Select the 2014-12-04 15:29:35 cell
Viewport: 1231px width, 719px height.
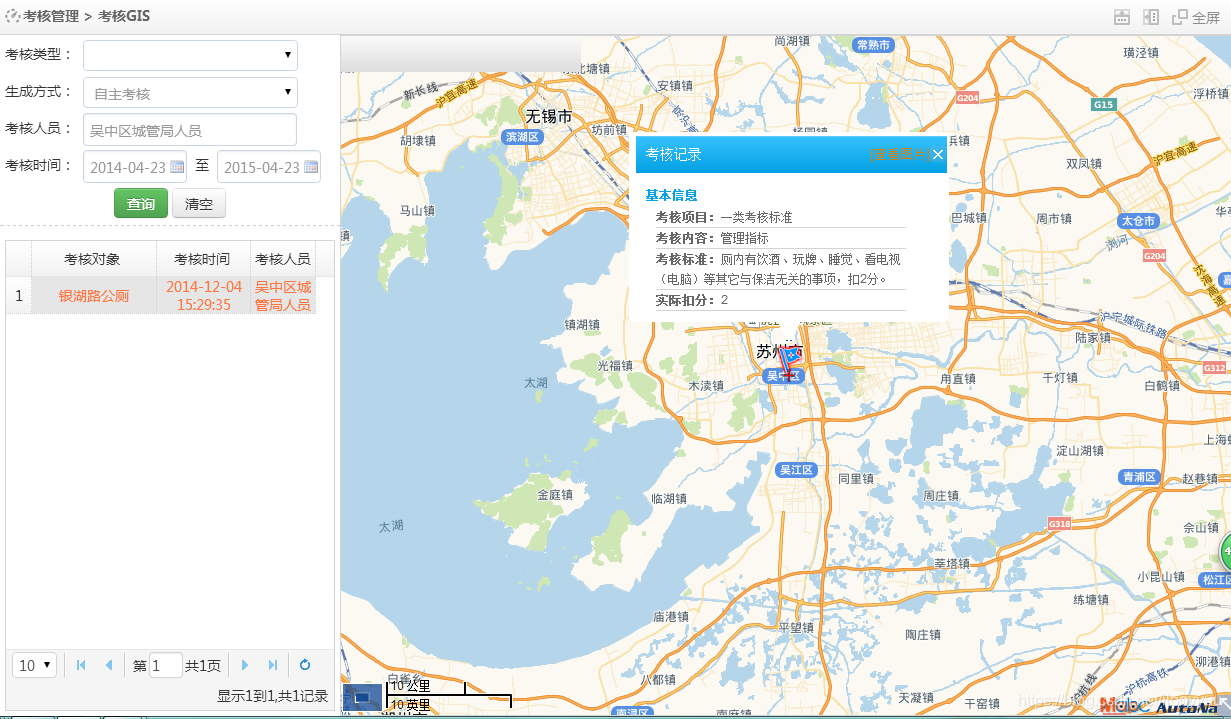tap(203, 296)
